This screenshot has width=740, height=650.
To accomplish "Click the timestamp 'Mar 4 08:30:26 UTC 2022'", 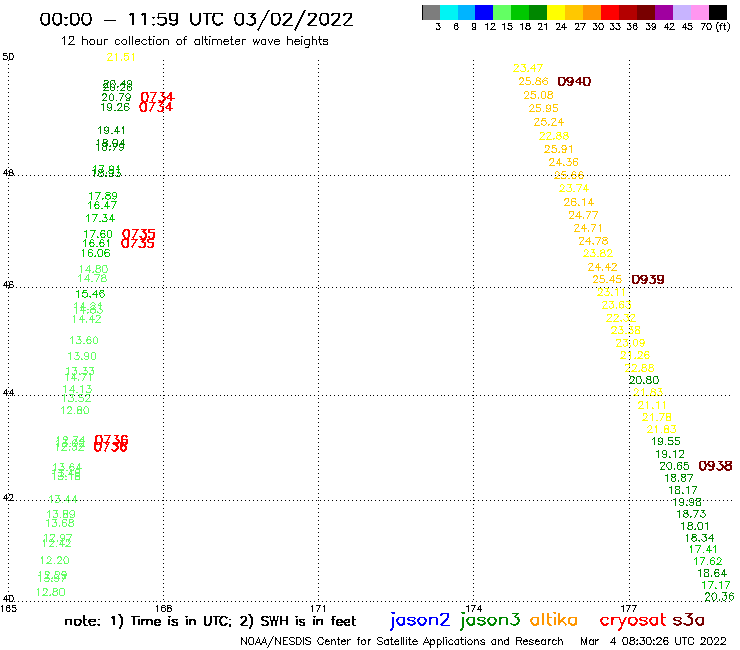I will [653, 641].
